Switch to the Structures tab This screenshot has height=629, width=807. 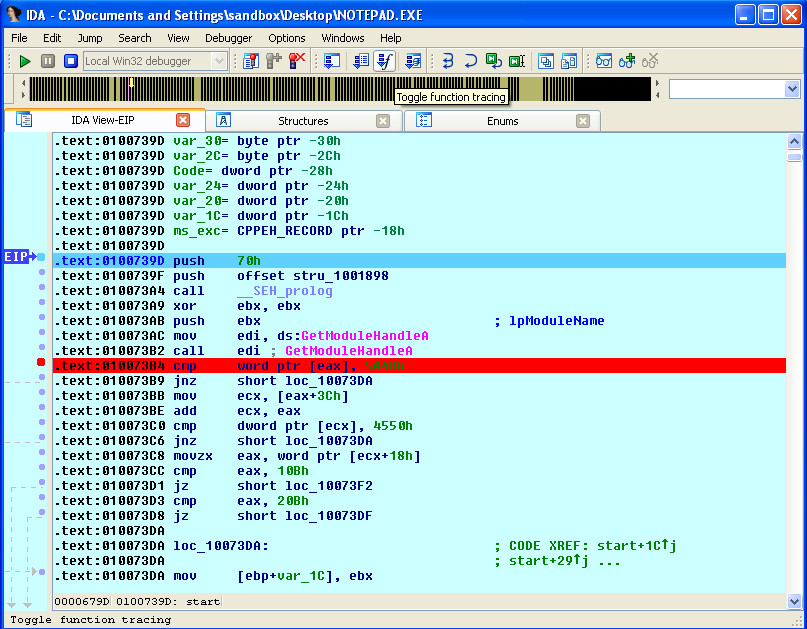click(x=303, y=121)
